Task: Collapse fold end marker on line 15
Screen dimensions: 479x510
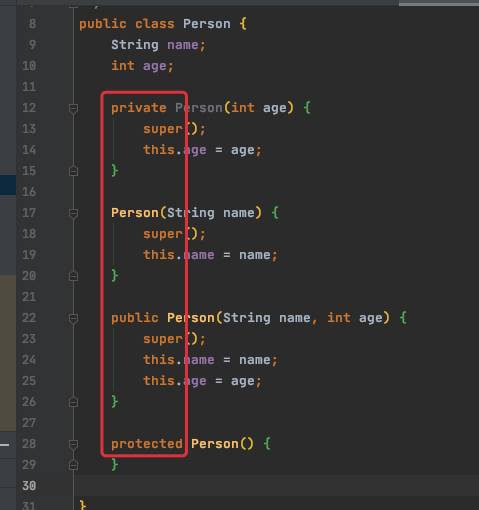Action: pos(73,171)
